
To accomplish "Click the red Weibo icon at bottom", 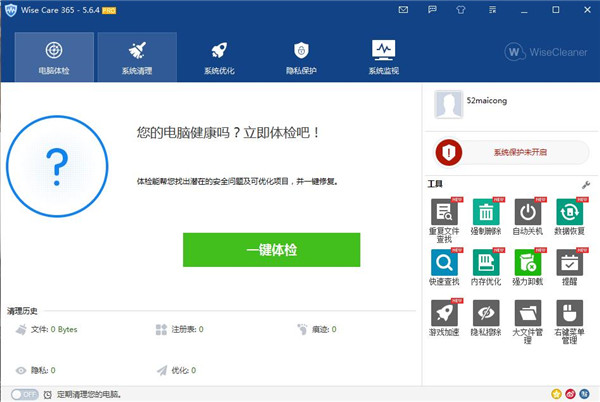I will point(570,394).
